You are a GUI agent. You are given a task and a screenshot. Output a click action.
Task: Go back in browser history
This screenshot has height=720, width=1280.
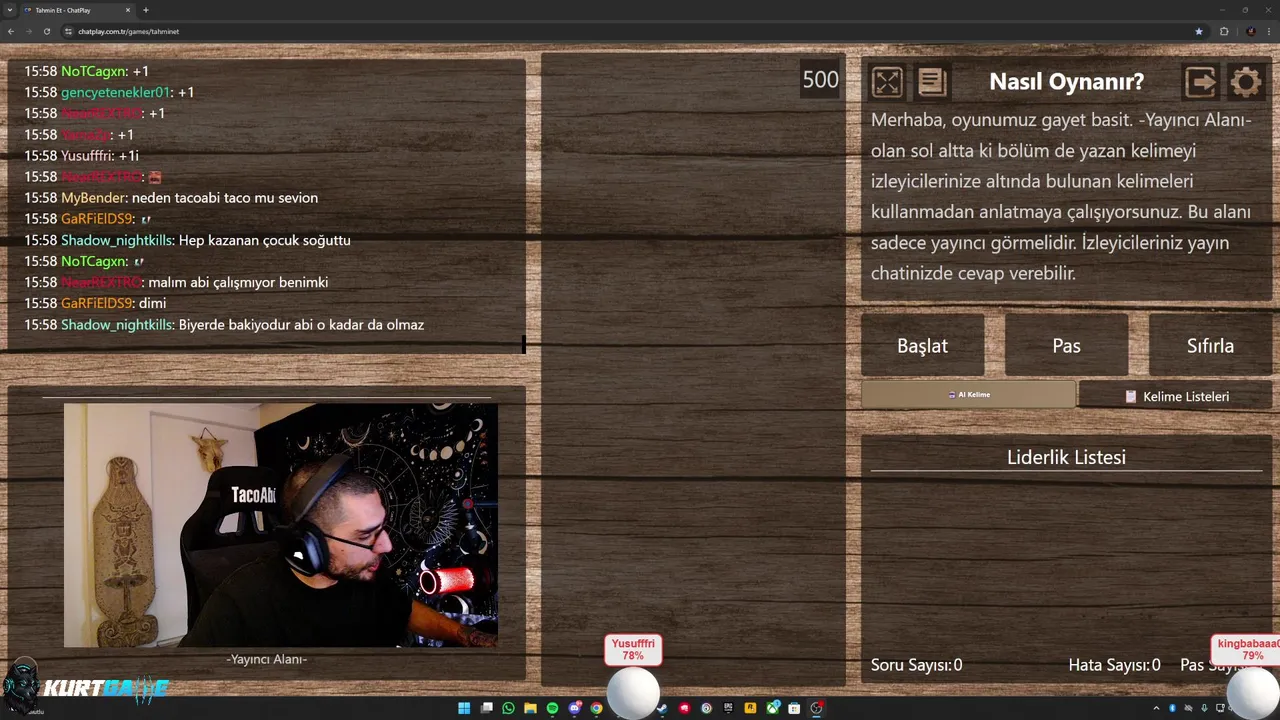pyautogui.click(x=11, y=31)
